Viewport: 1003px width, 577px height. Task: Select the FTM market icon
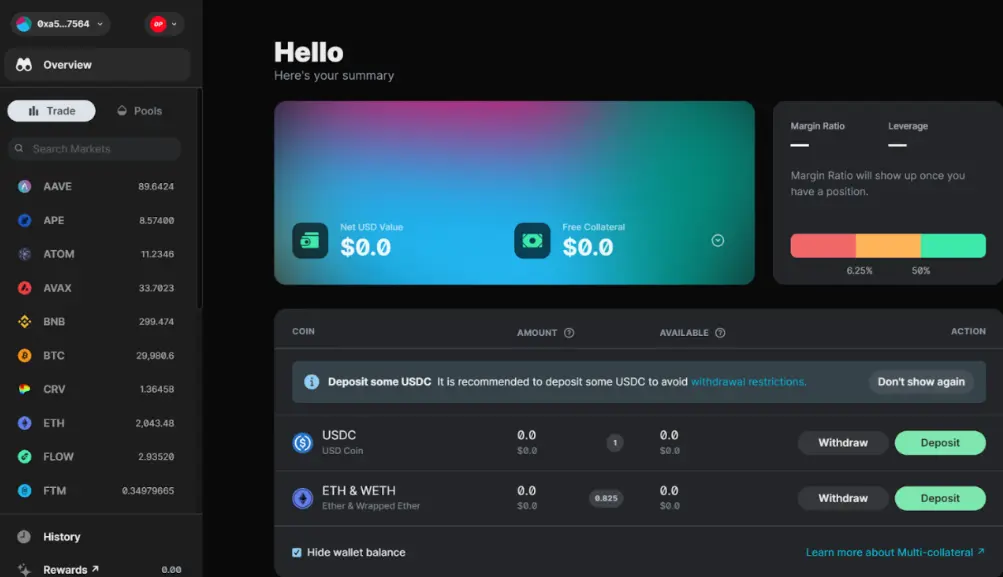pyautogui.click(x=24, y=491)
